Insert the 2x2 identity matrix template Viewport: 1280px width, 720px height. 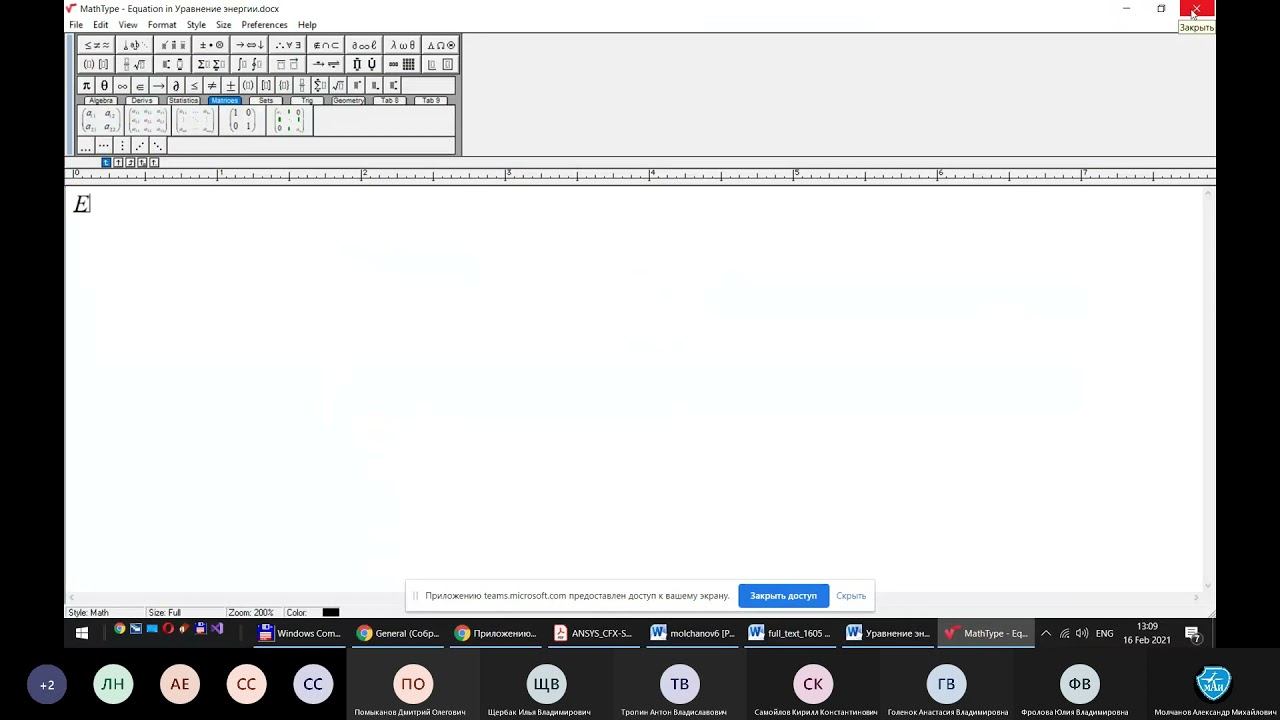click(x=242, y=120)
